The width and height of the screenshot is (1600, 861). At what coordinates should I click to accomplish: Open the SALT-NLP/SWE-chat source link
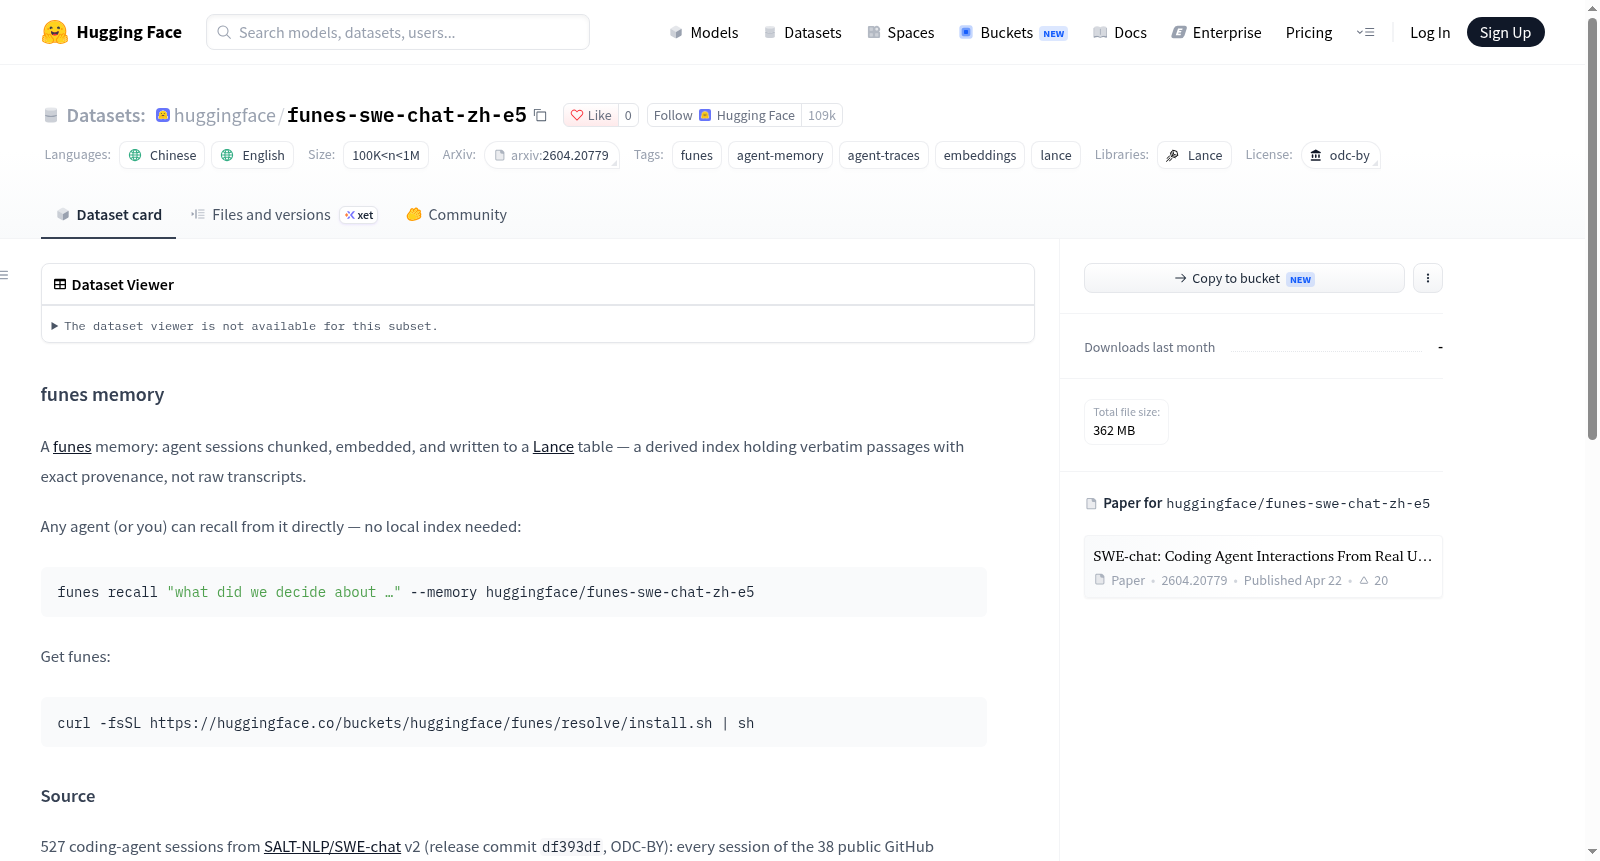click(x=332, y=847)
